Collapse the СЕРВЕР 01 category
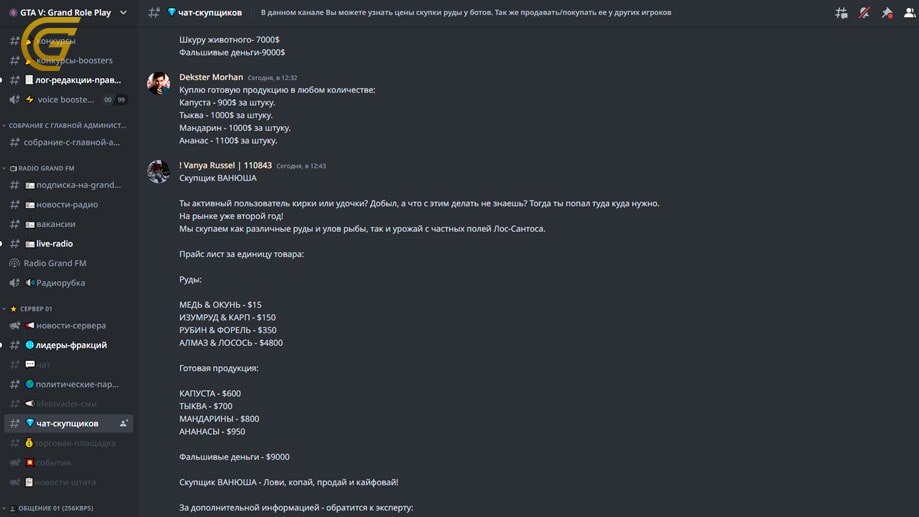This screenshot has width=919, height=517. pos(28,309)
